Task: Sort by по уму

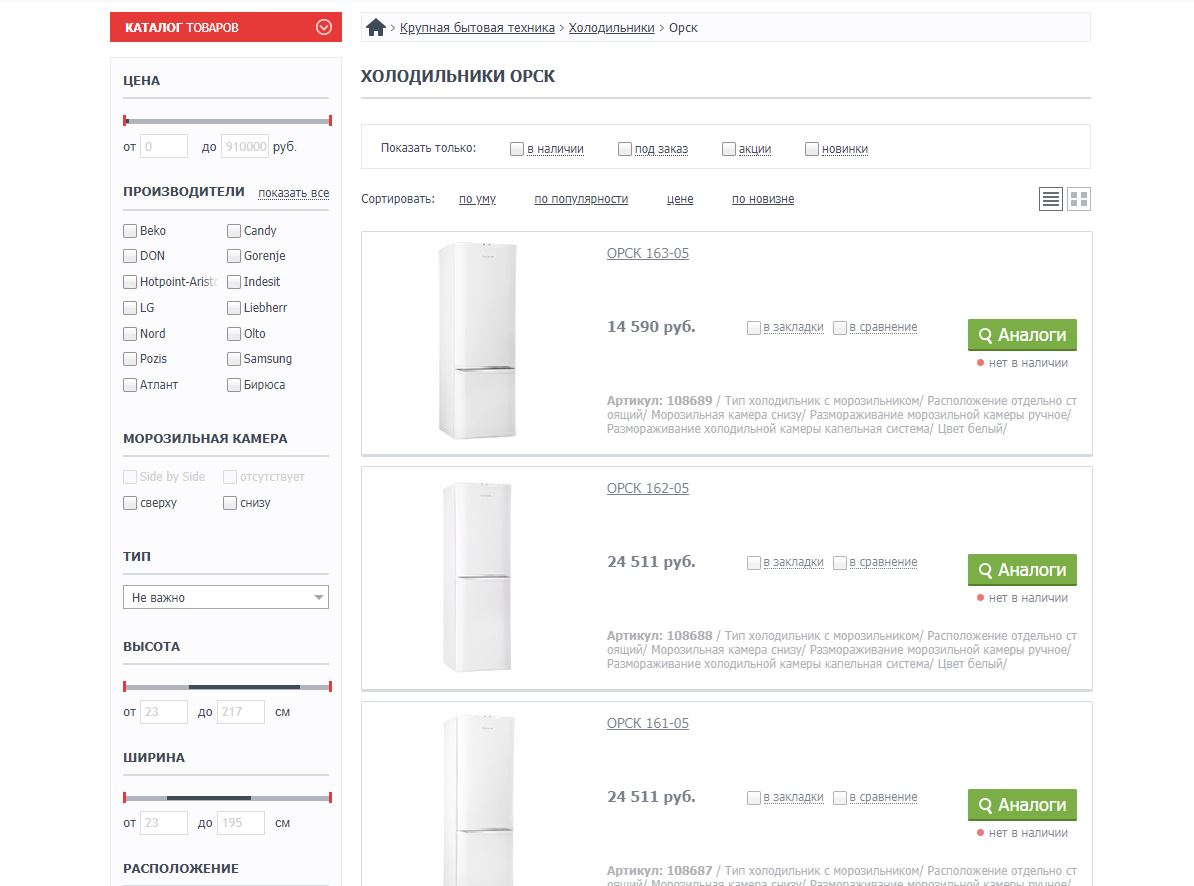Action: pos(477,199)
